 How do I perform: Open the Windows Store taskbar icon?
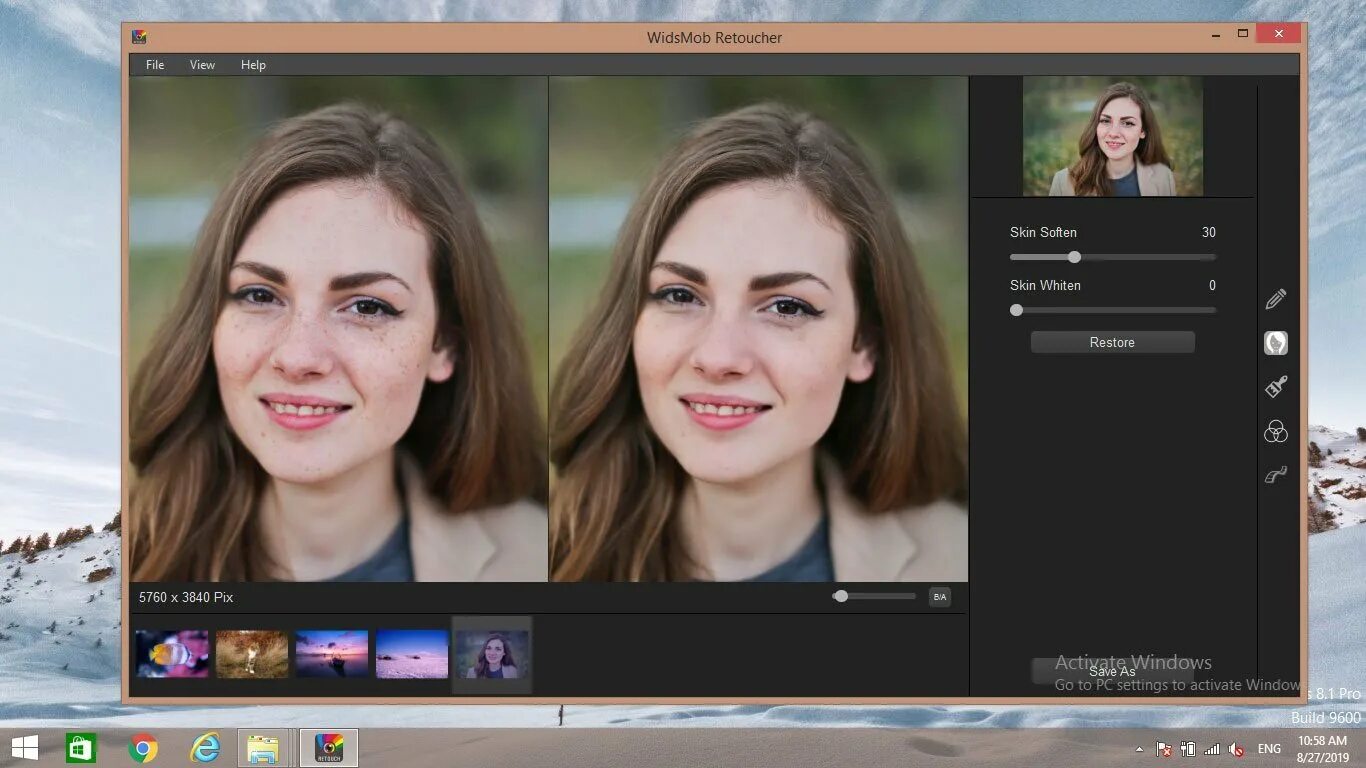coord(81,748)
